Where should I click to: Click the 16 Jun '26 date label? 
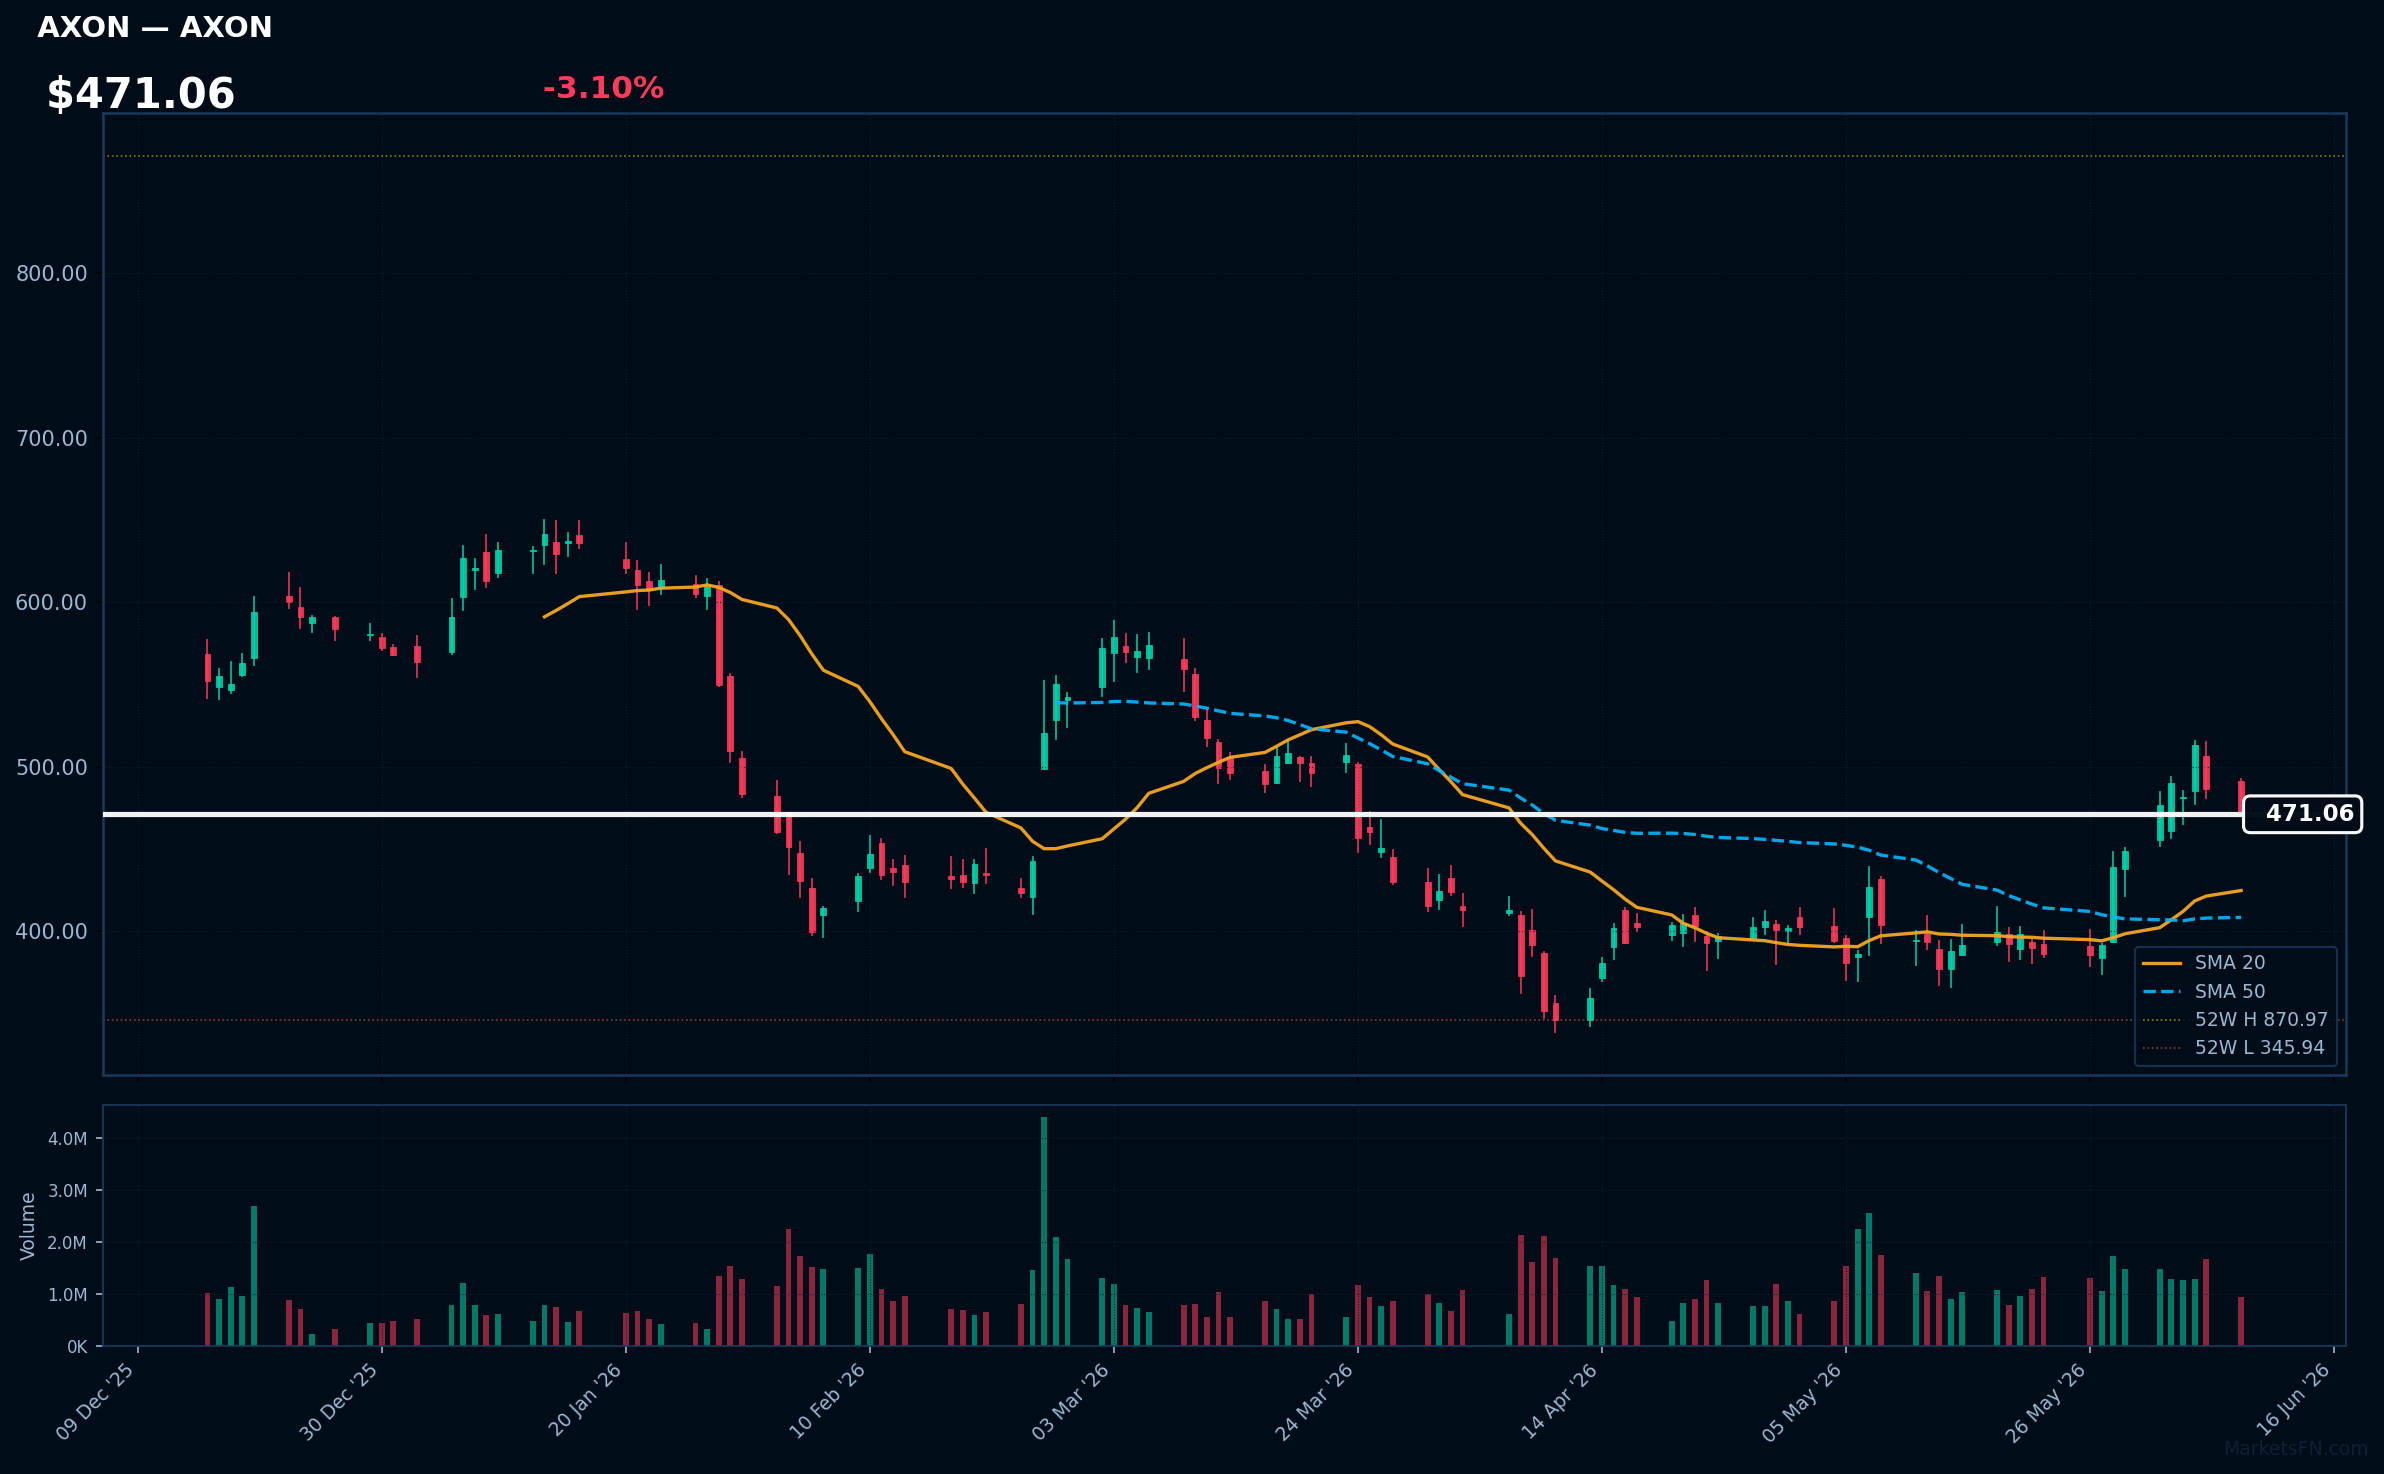[x=2294, y=1398]
